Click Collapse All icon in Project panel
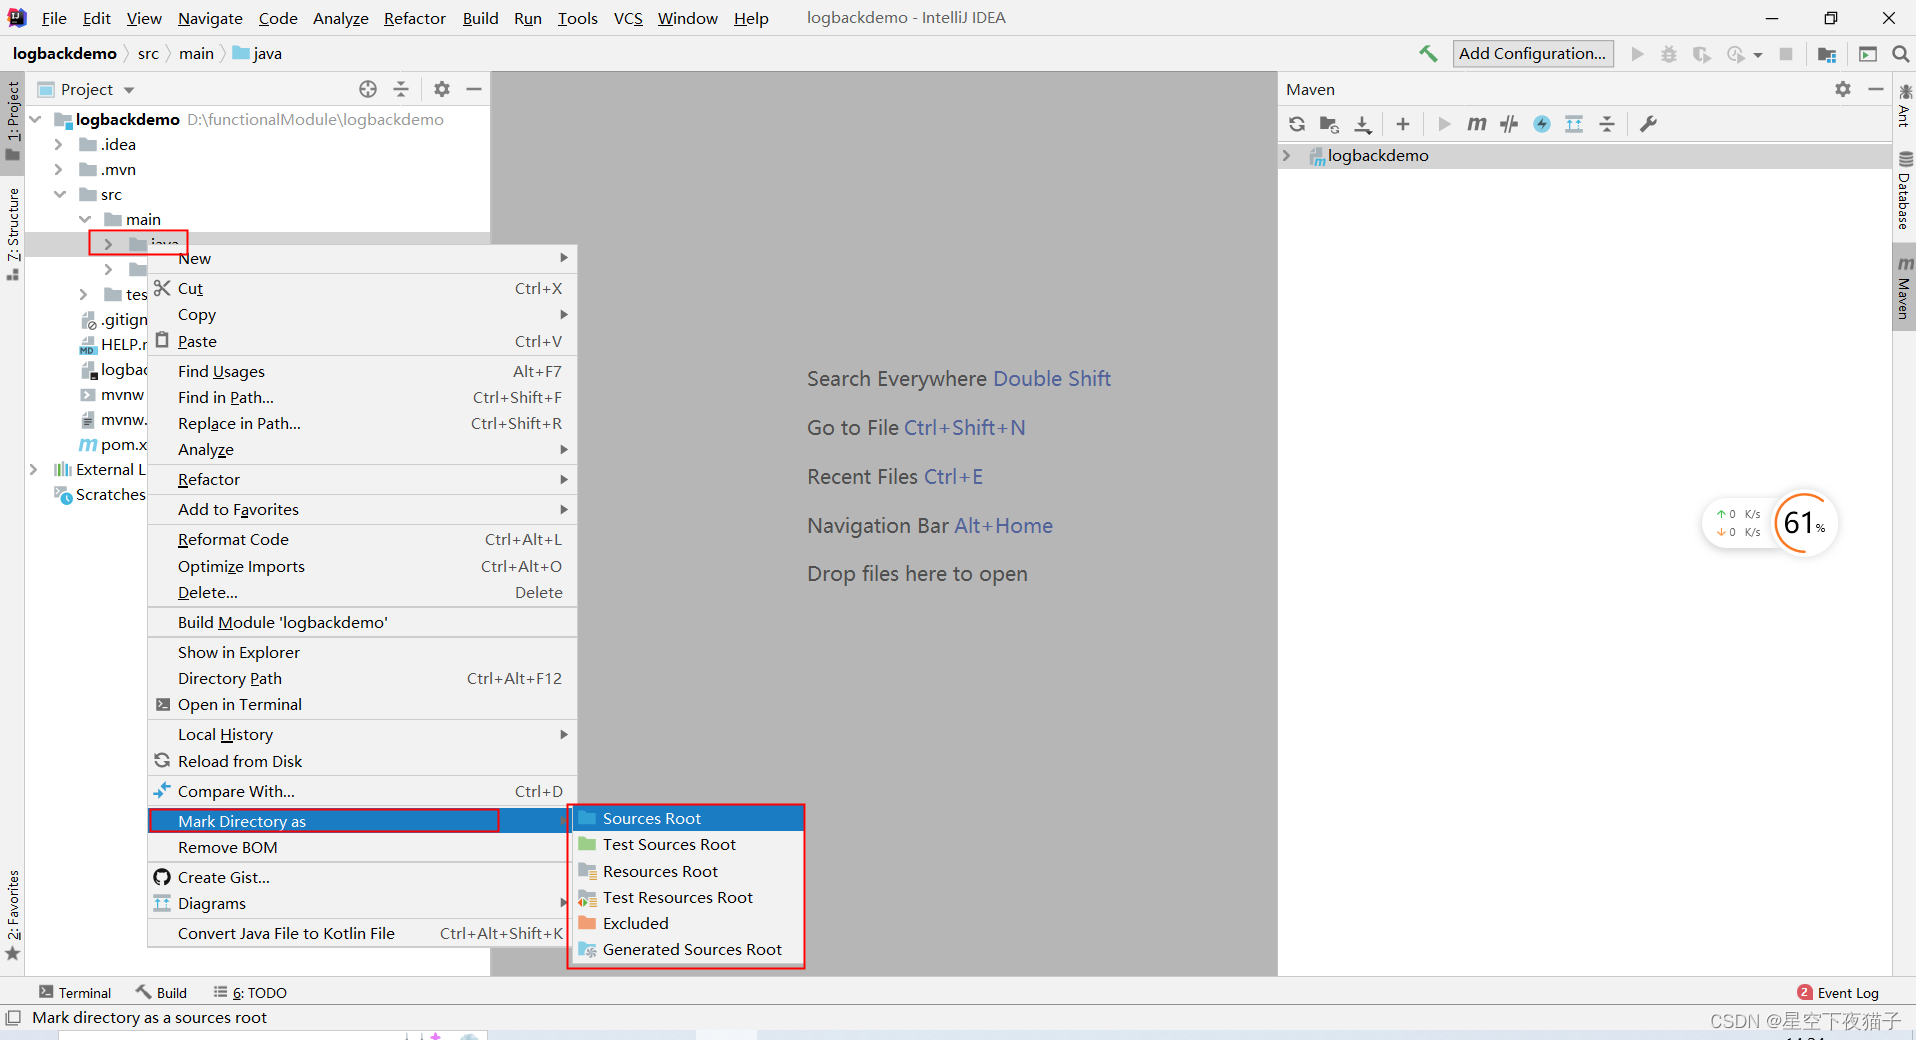 [x=401, y=89]
